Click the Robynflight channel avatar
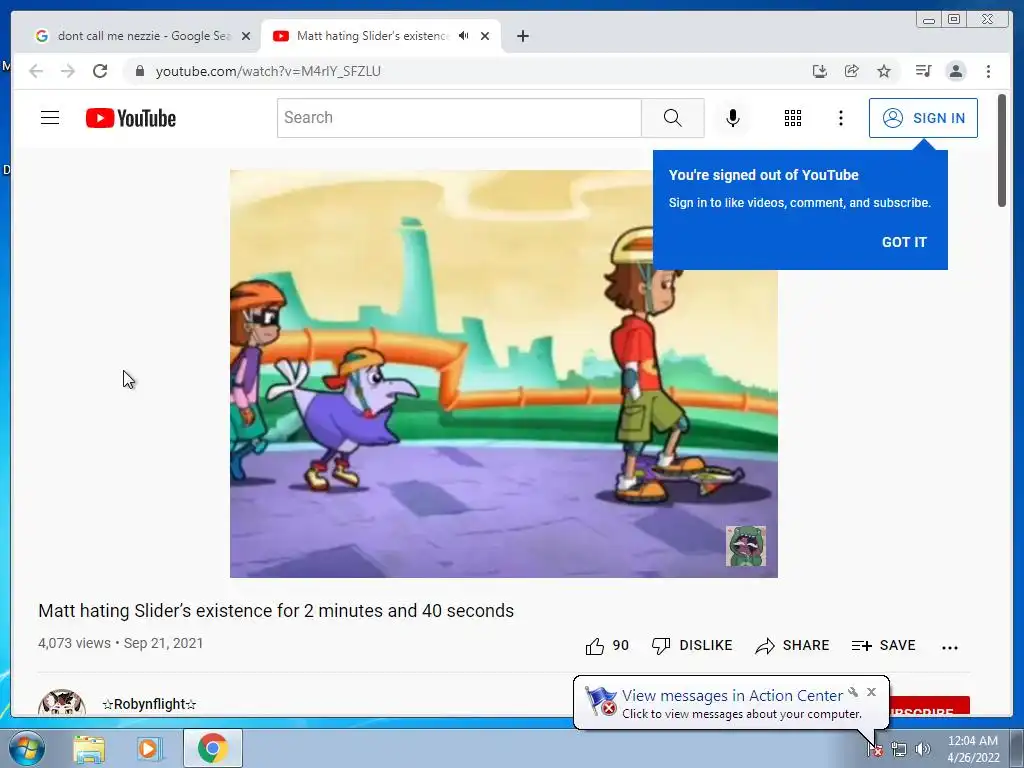Viewport: 1024px width, 768px height. 62,703
